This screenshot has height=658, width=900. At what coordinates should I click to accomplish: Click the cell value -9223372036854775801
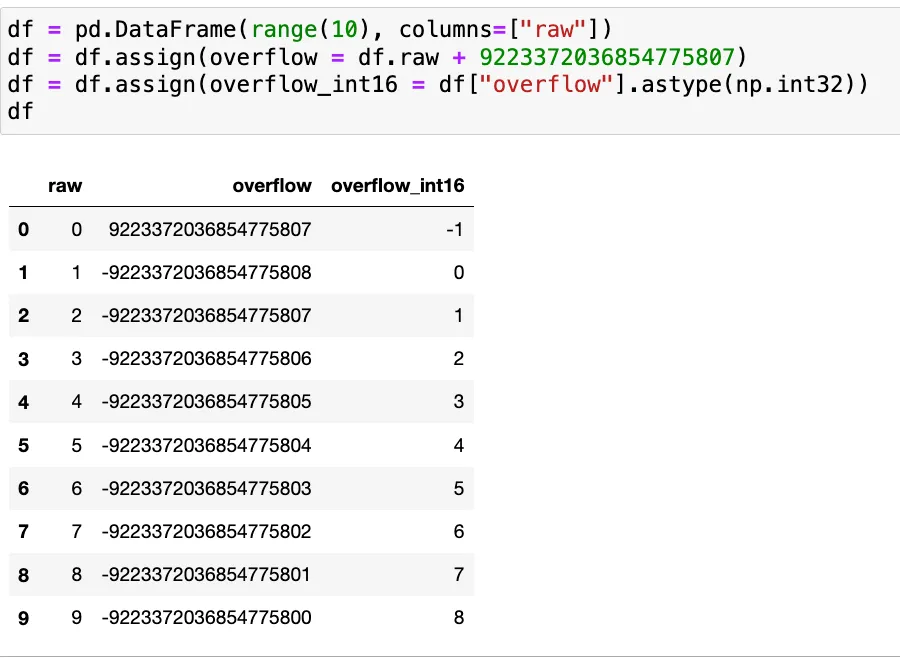pos(207,575)
